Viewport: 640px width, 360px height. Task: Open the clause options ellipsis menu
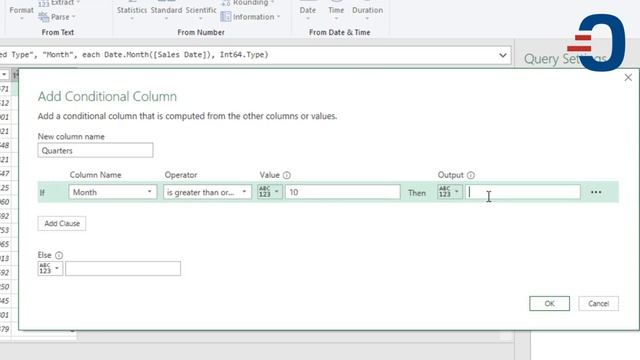point(596,192)
